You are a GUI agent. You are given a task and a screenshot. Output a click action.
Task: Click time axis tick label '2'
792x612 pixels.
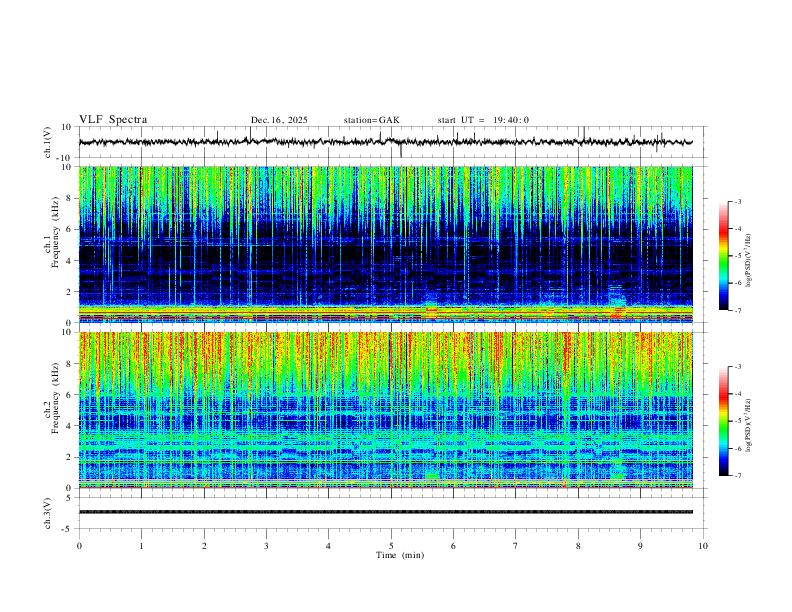pos(204,546)
